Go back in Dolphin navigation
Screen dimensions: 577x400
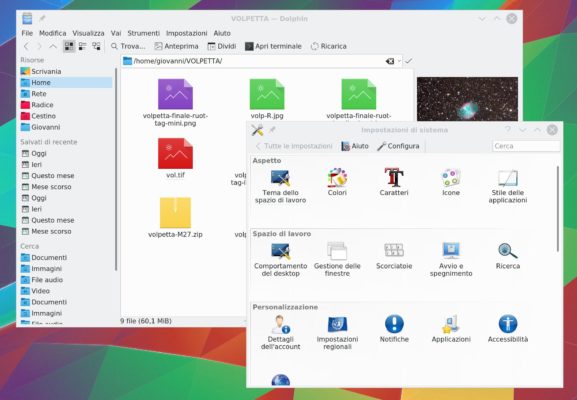26,46
